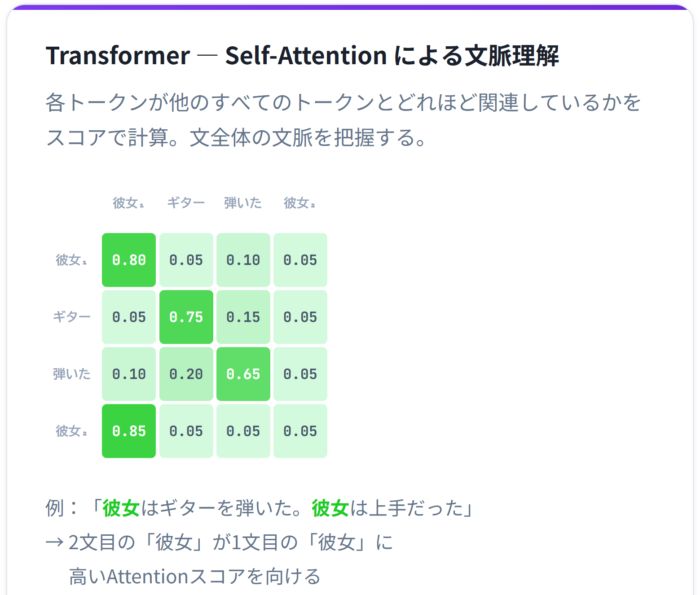Screen dimensions: 700x595
Task: Click the second green 彼女 in example sentence
Action: click(330, 508)
